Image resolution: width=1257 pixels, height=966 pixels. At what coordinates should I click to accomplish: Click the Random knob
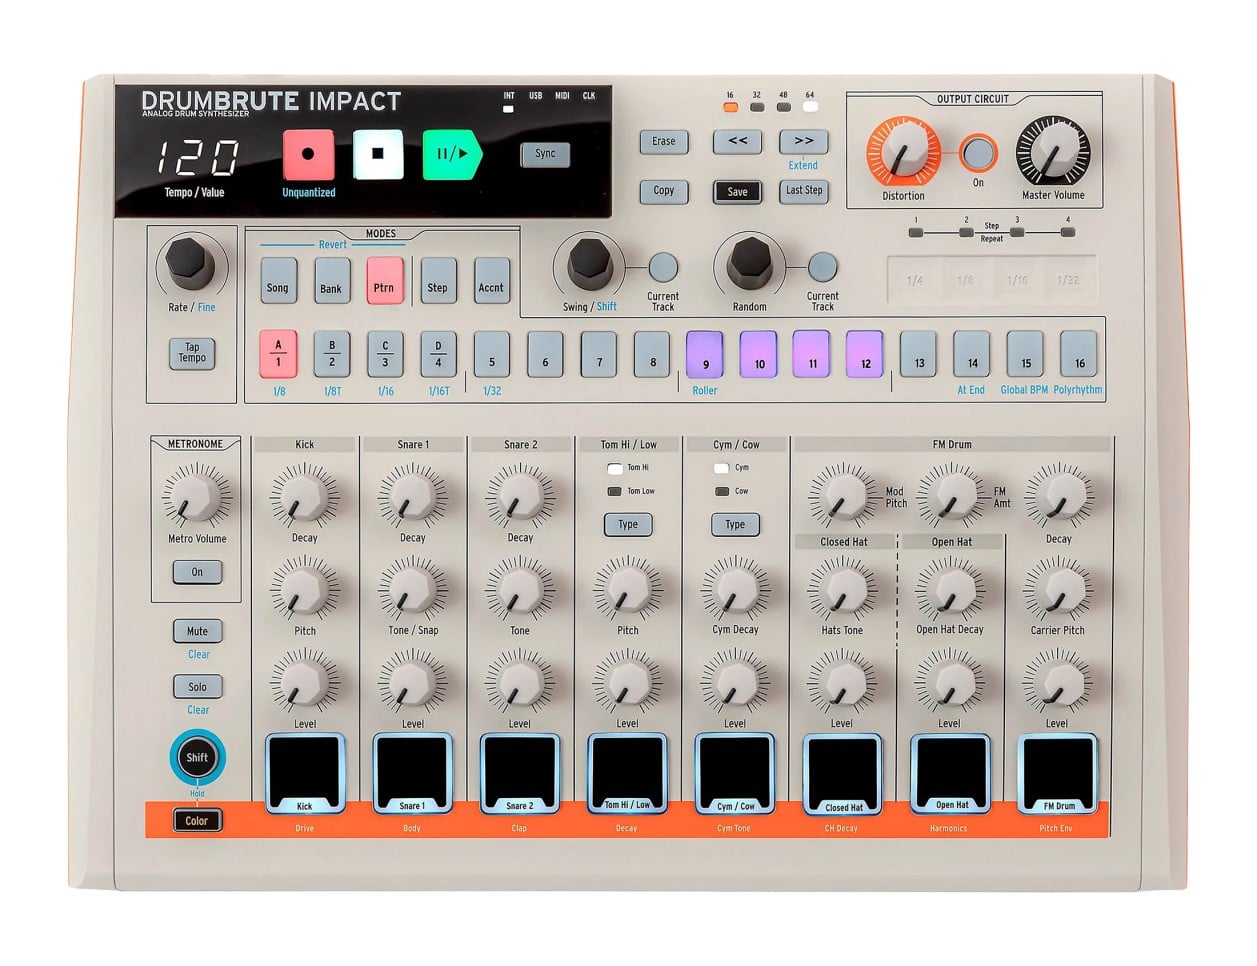750,263
